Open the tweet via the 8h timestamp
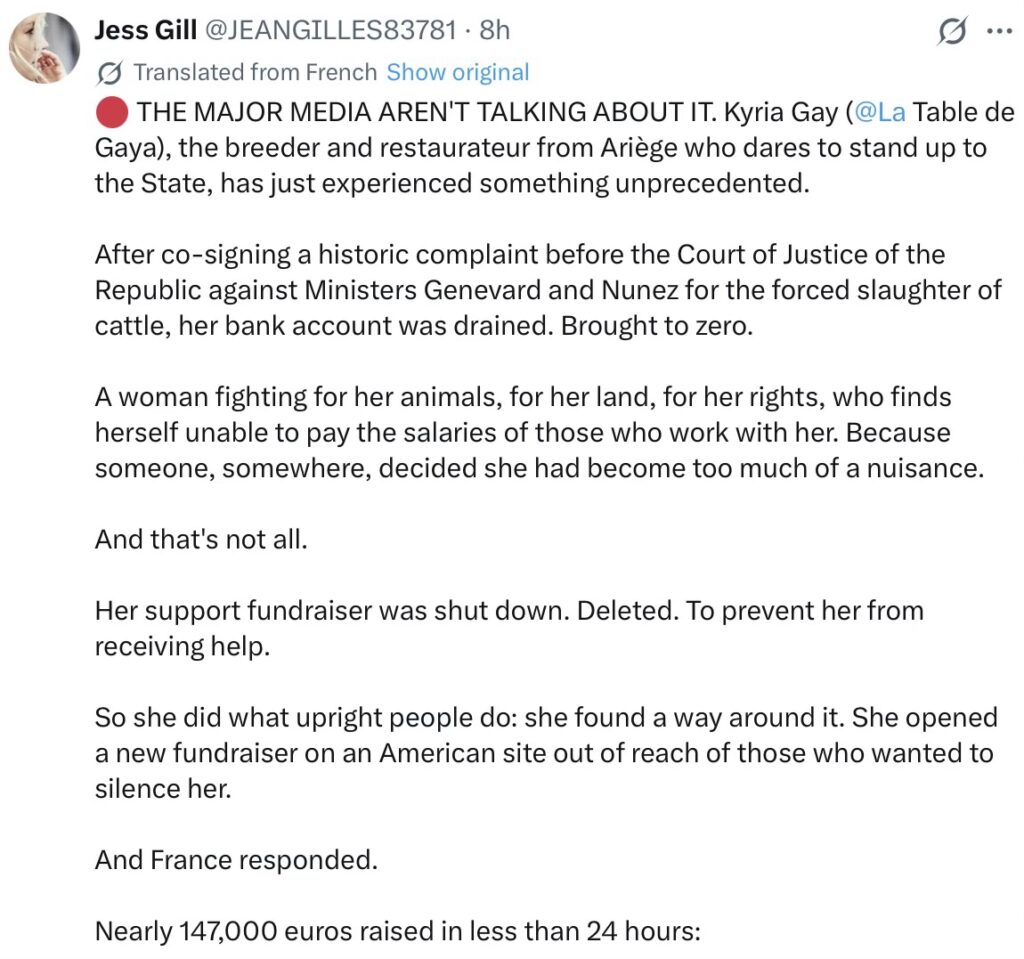1024x959 pixels. point(494,31)
